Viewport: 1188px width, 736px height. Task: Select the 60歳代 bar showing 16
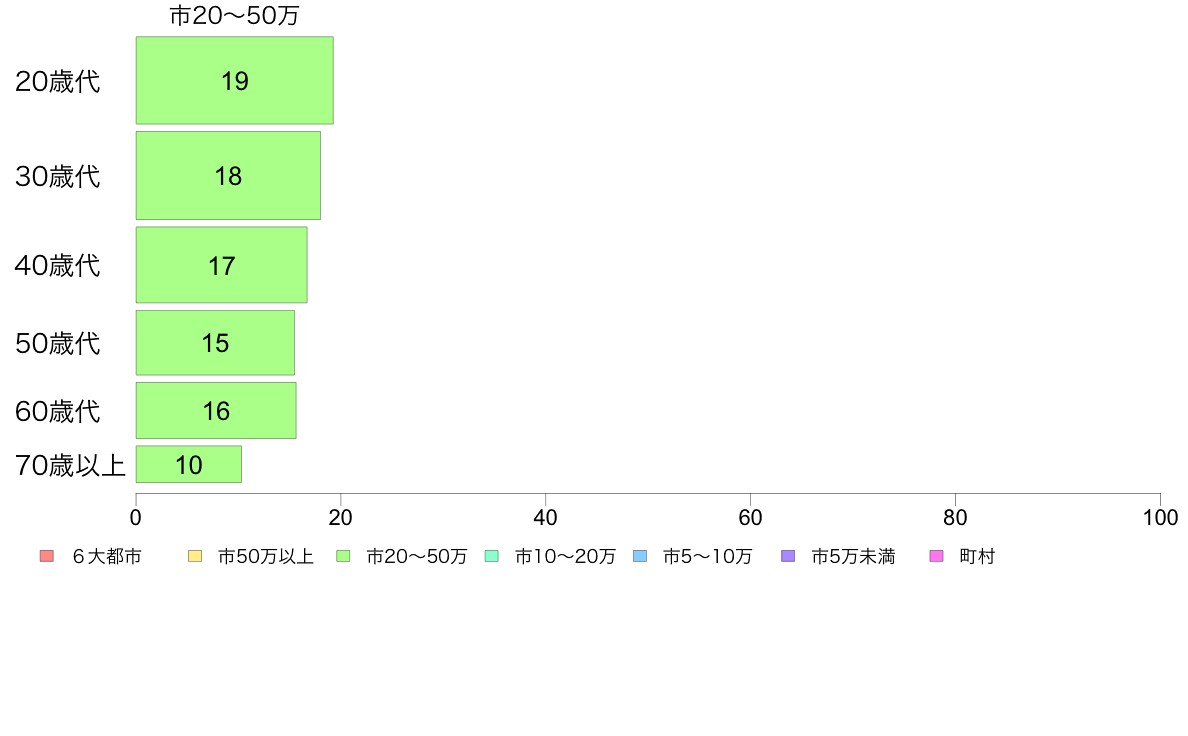[216, 411]
